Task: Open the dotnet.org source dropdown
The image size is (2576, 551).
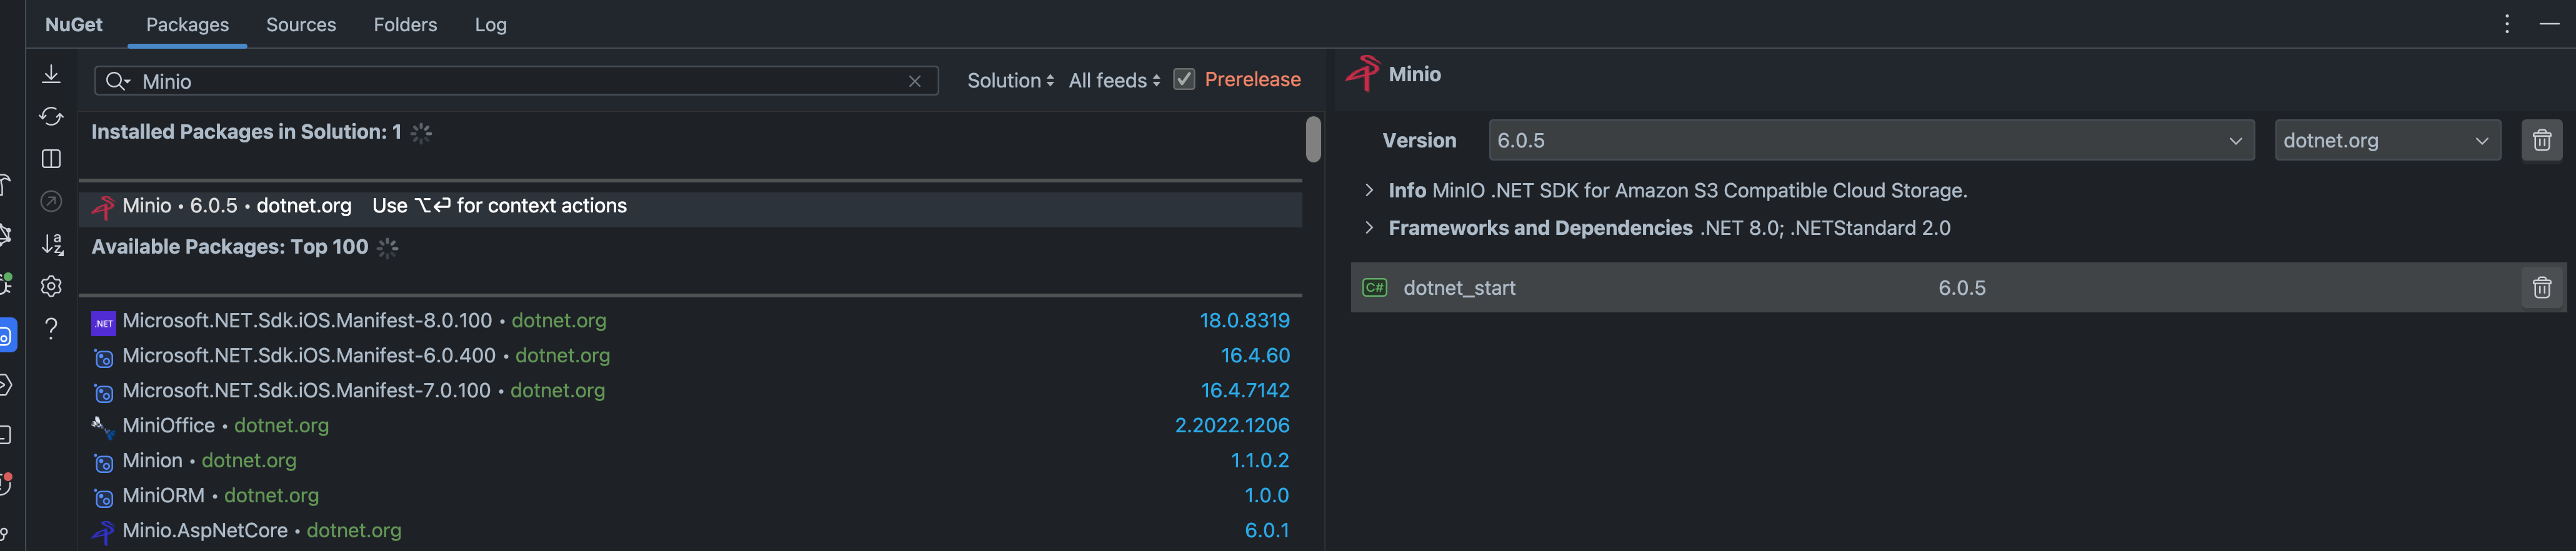Action: (2387, 140)
